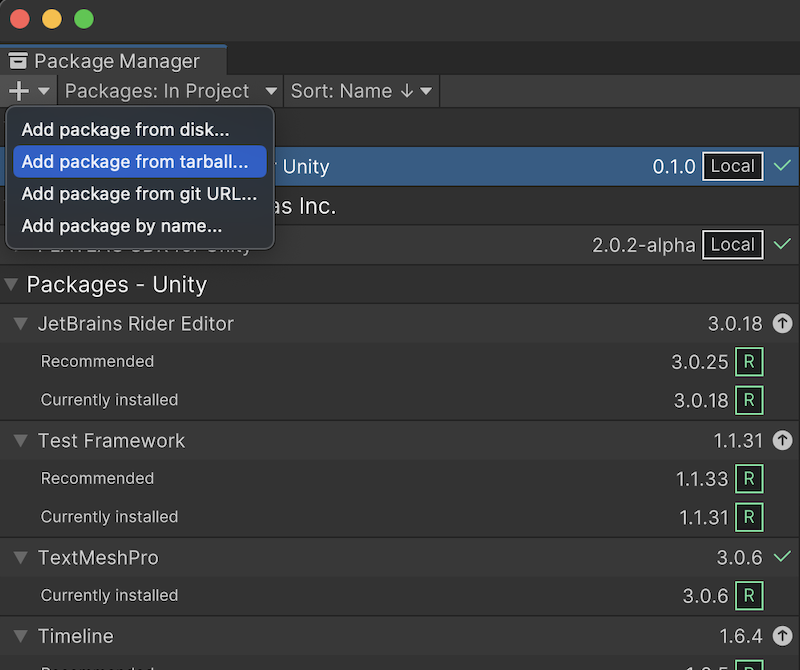
Task: Click R badge for Test Framework 1.1.33
Action: (x=749, y=479)
